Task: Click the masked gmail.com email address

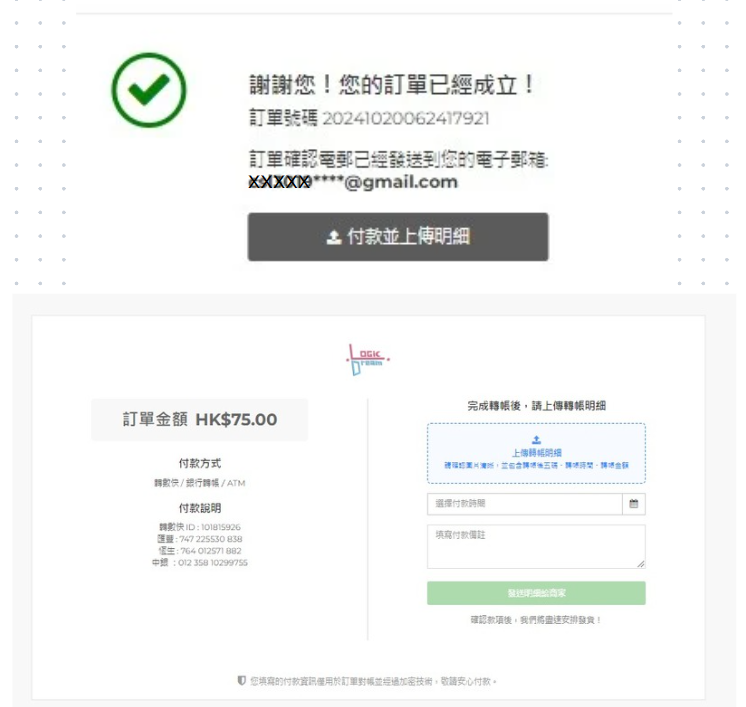Action: click(x=353, y=182)
